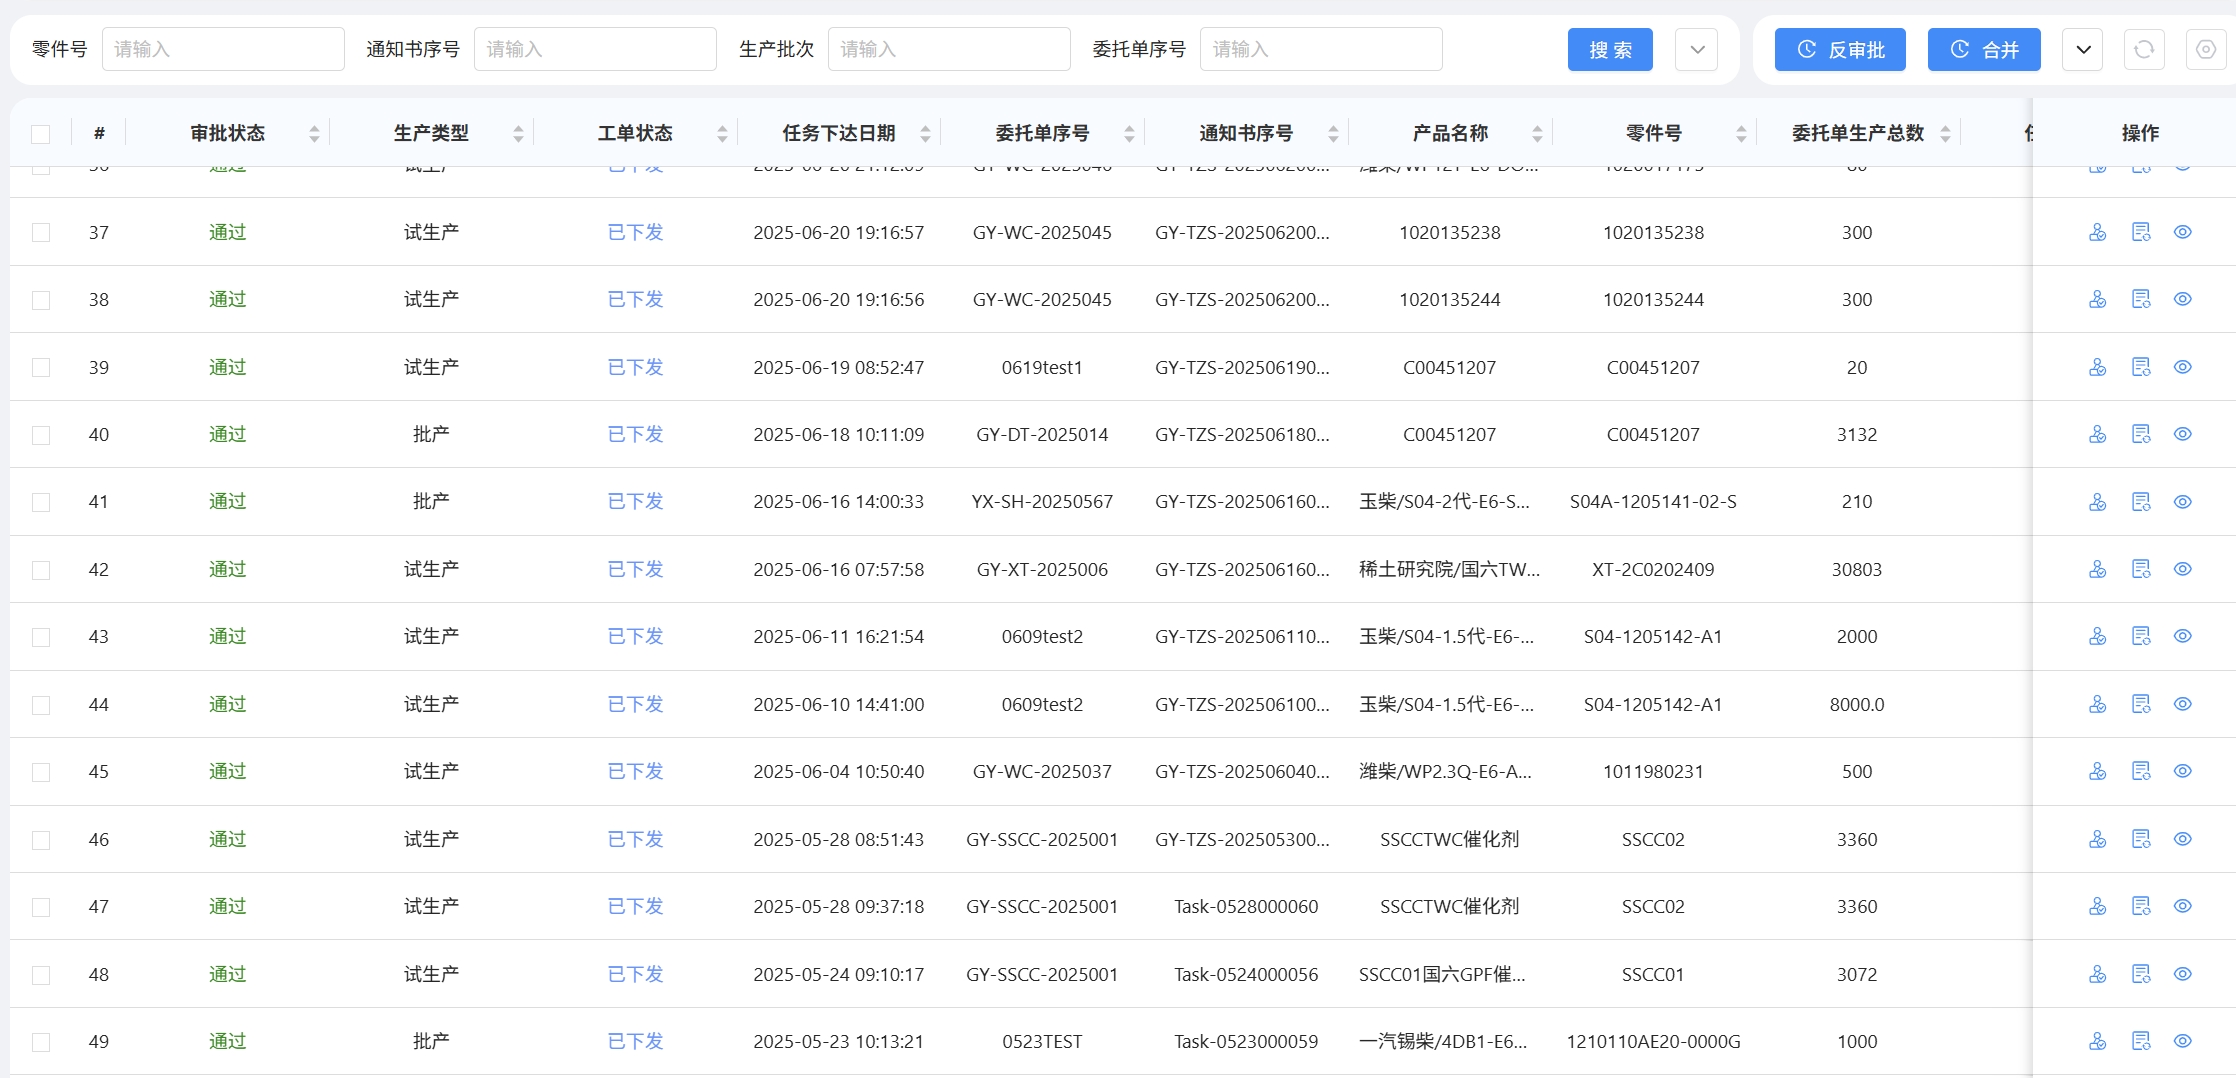
Task: Click the 产品名称 column header
Action: 1449,133
